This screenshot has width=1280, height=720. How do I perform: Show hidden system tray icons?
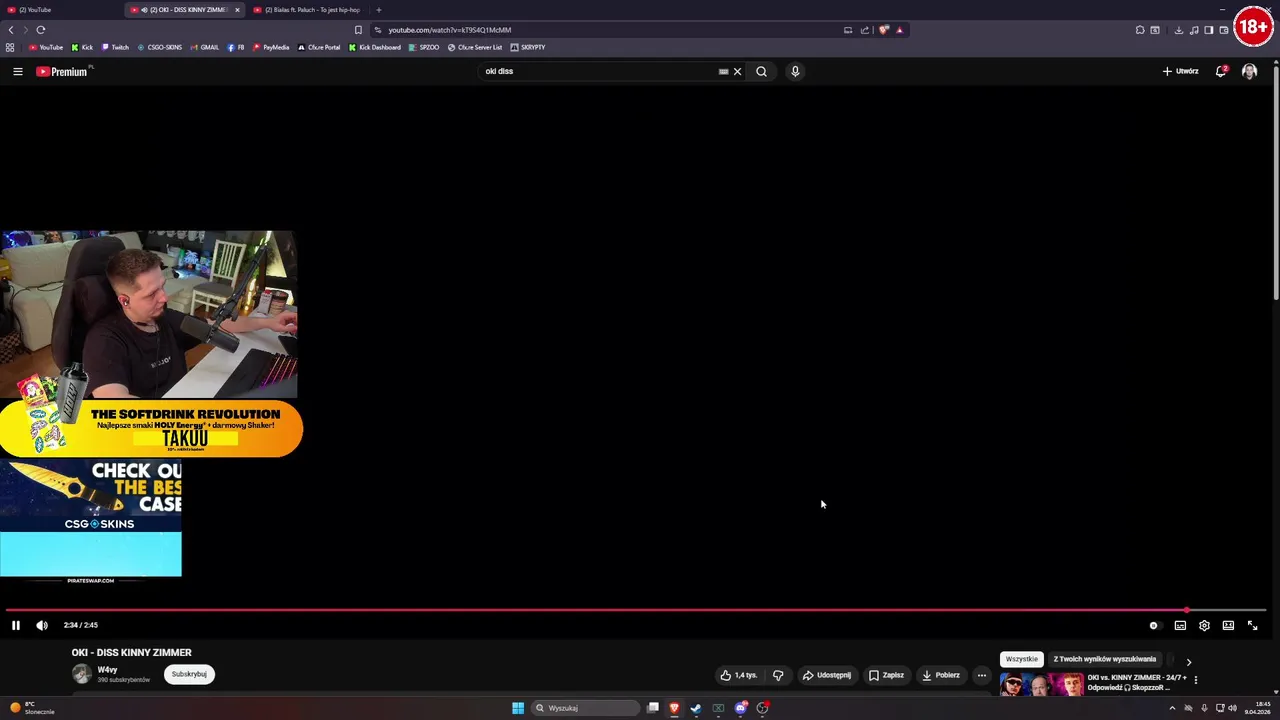coord(1172,708)
